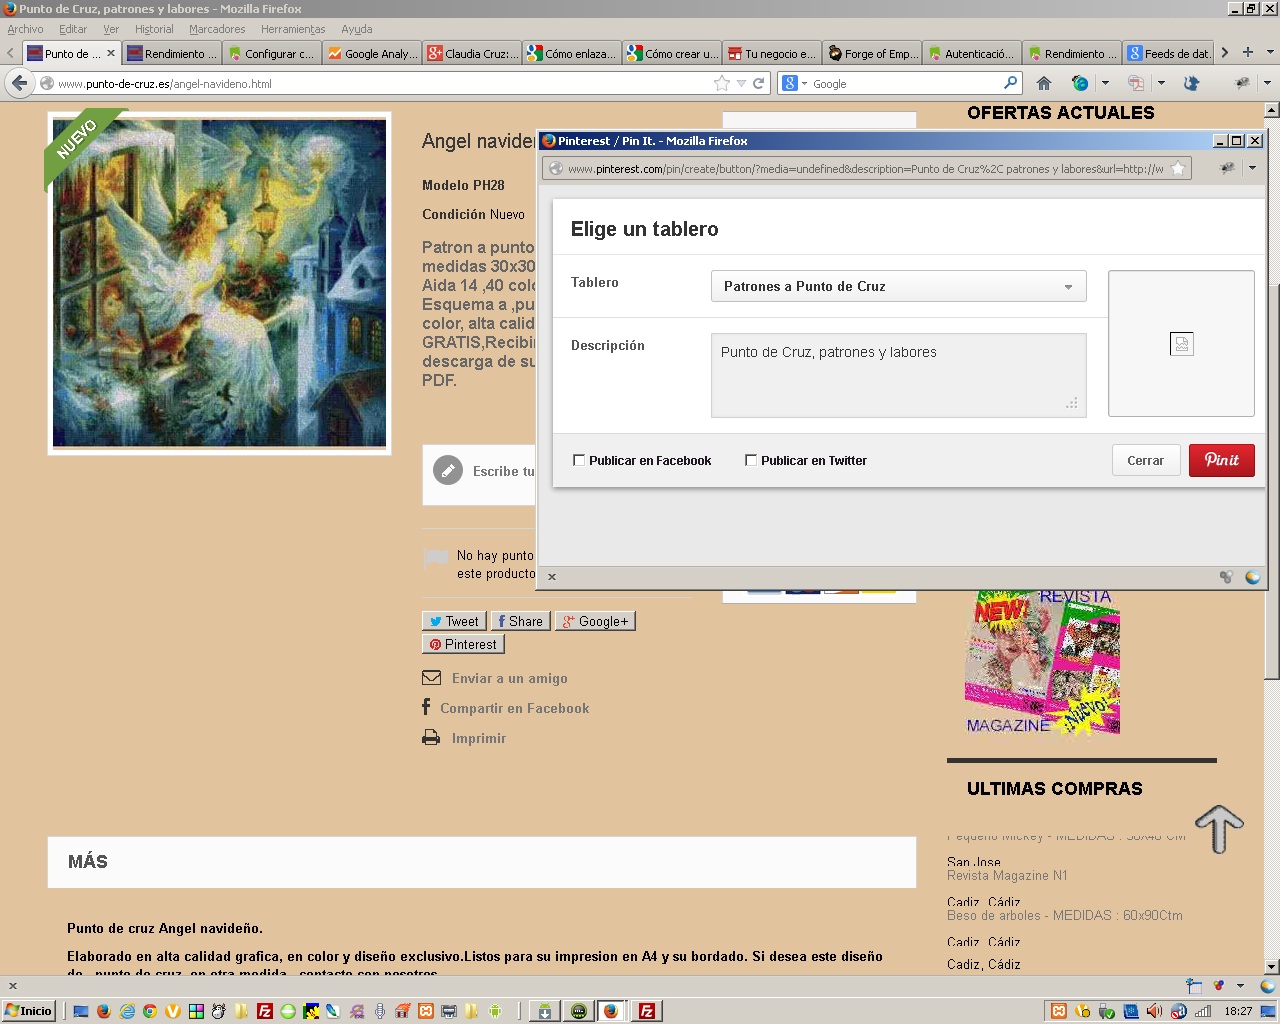
Task: Switch to the Google Analytics tab
Action: pyautogui.click(x=372, y=53)
